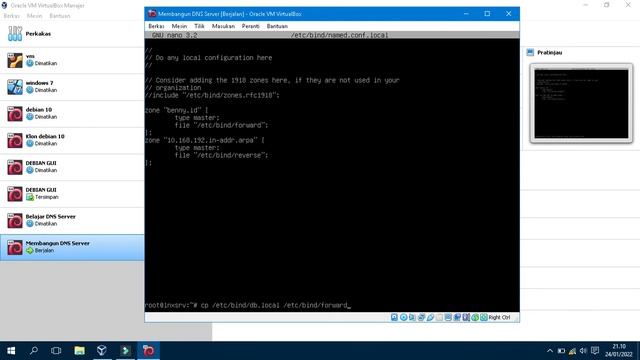
Task: Click the volume icon in system tray
Action: click(x=583, y=351)
